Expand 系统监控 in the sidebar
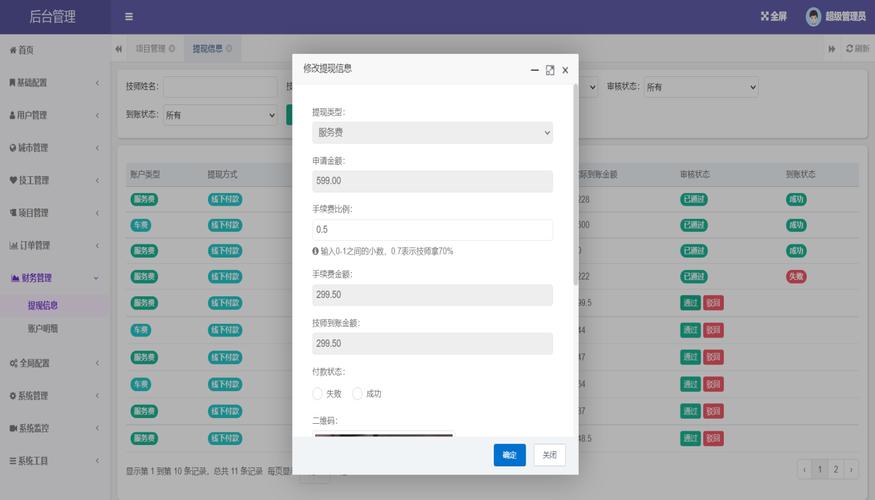The image size is (875, 500). (55, 428)
